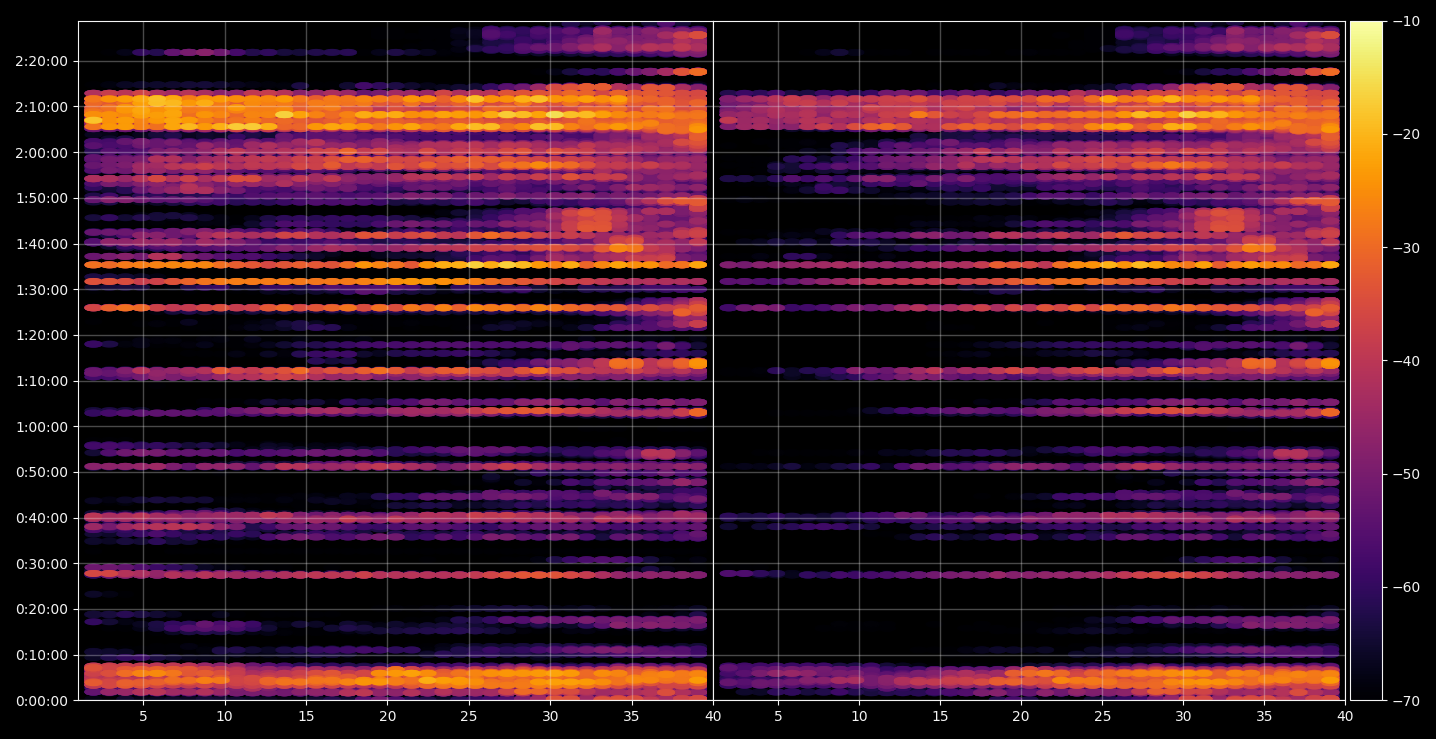1436x739 pixels.
Task: Click the −70 colorbar tick label
Action: coord(1406,701)
